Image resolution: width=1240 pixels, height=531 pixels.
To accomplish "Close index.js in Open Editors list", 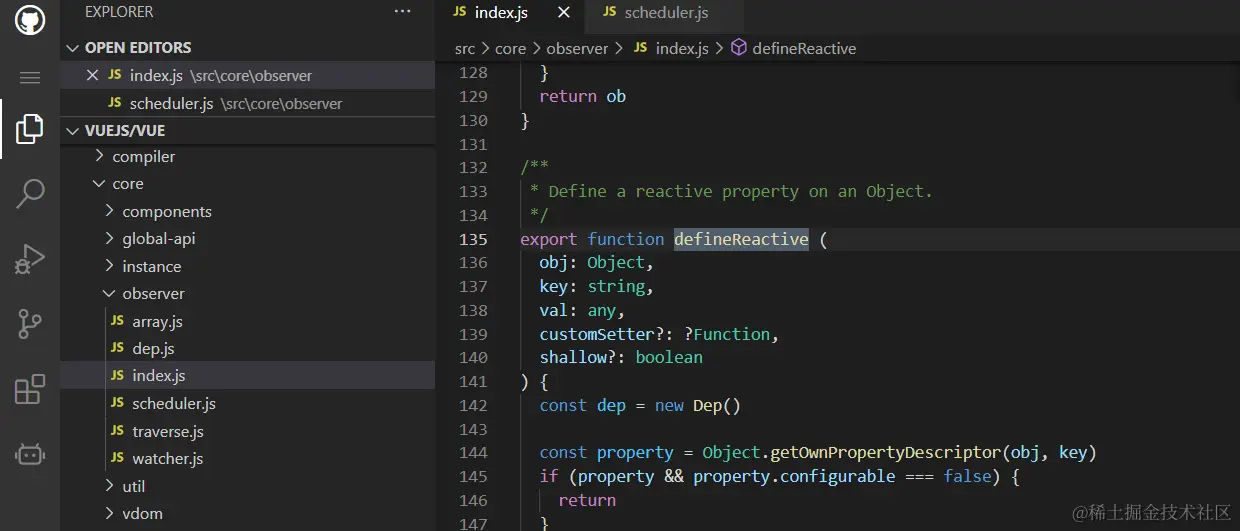I will [x=93, y=76].
